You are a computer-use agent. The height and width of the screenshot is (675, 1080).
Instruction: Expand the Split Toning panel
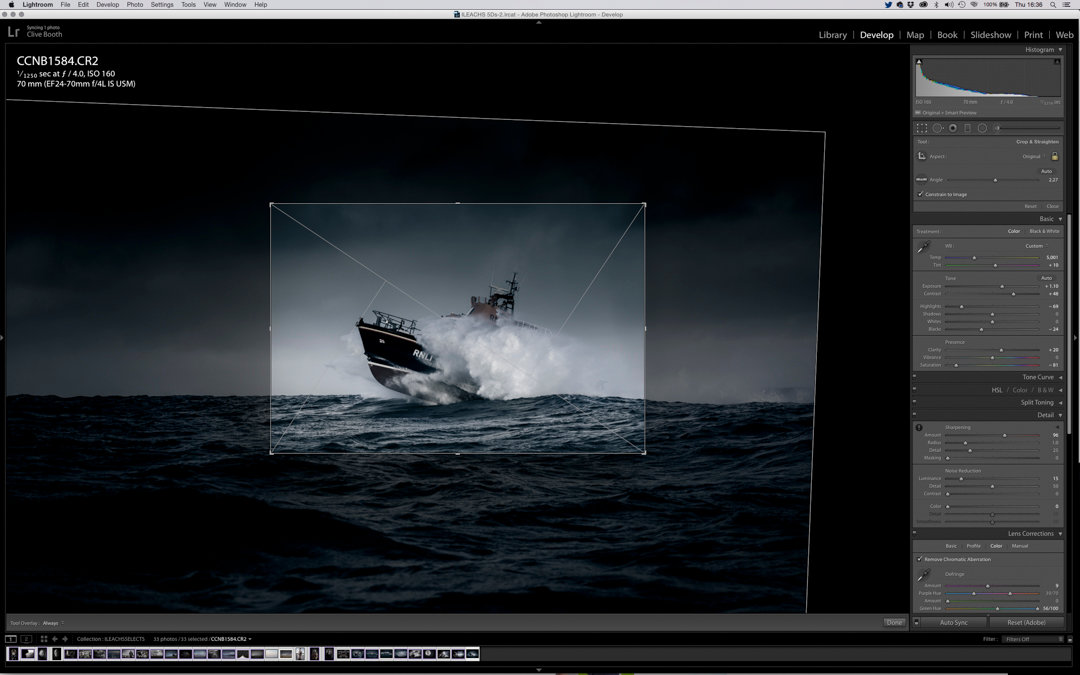(x=1060, y=403)
